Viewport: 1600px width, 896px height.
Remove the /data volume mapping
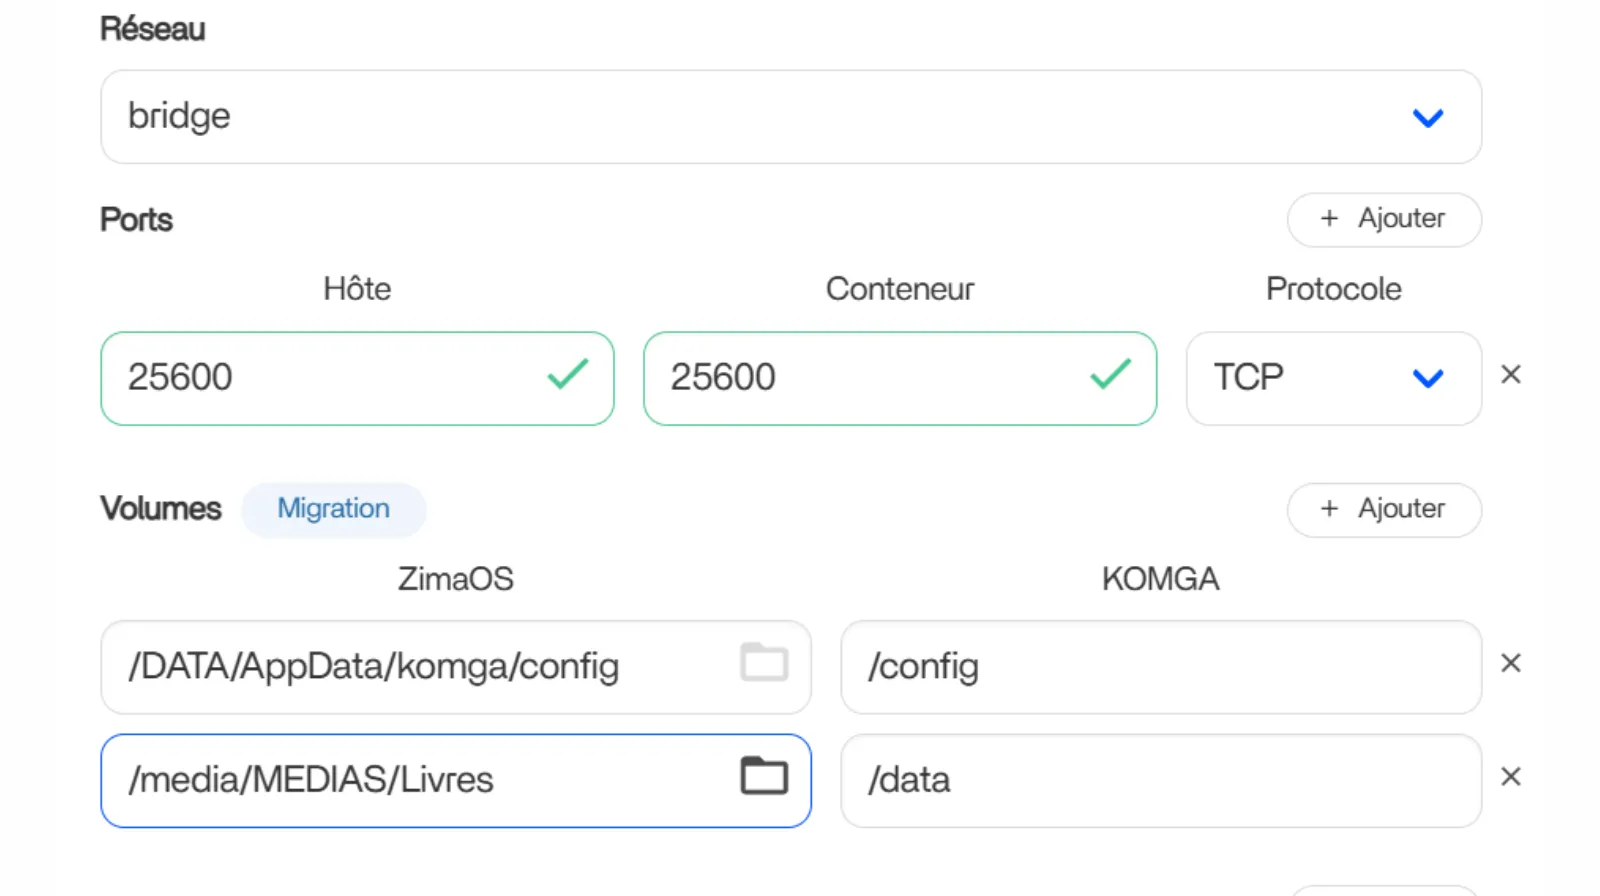point(1510,777)
